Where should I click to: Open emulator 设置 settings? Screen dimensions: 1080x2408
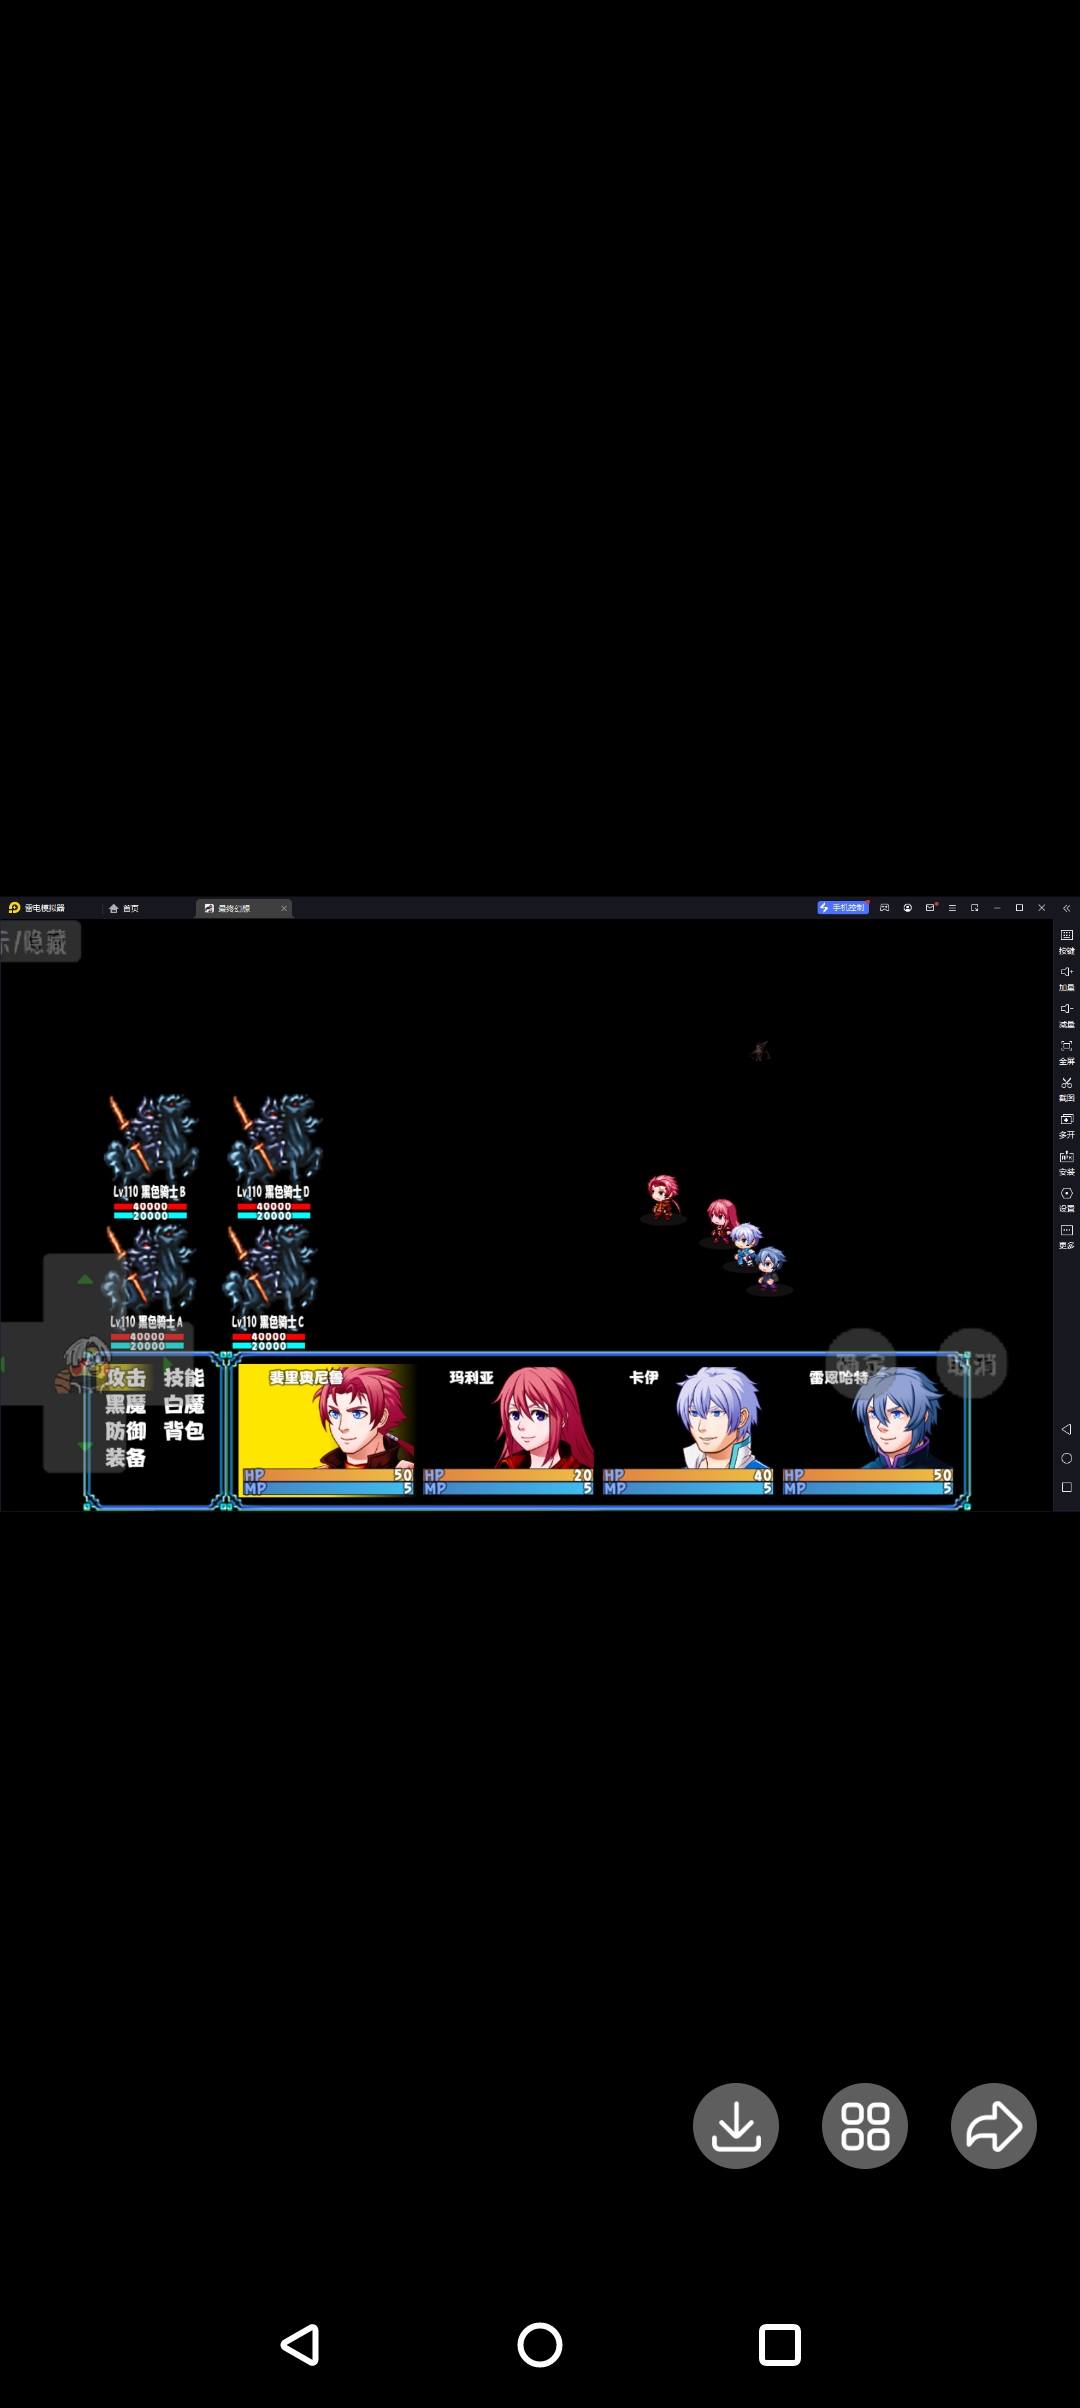click(x=1066, y=1198)
